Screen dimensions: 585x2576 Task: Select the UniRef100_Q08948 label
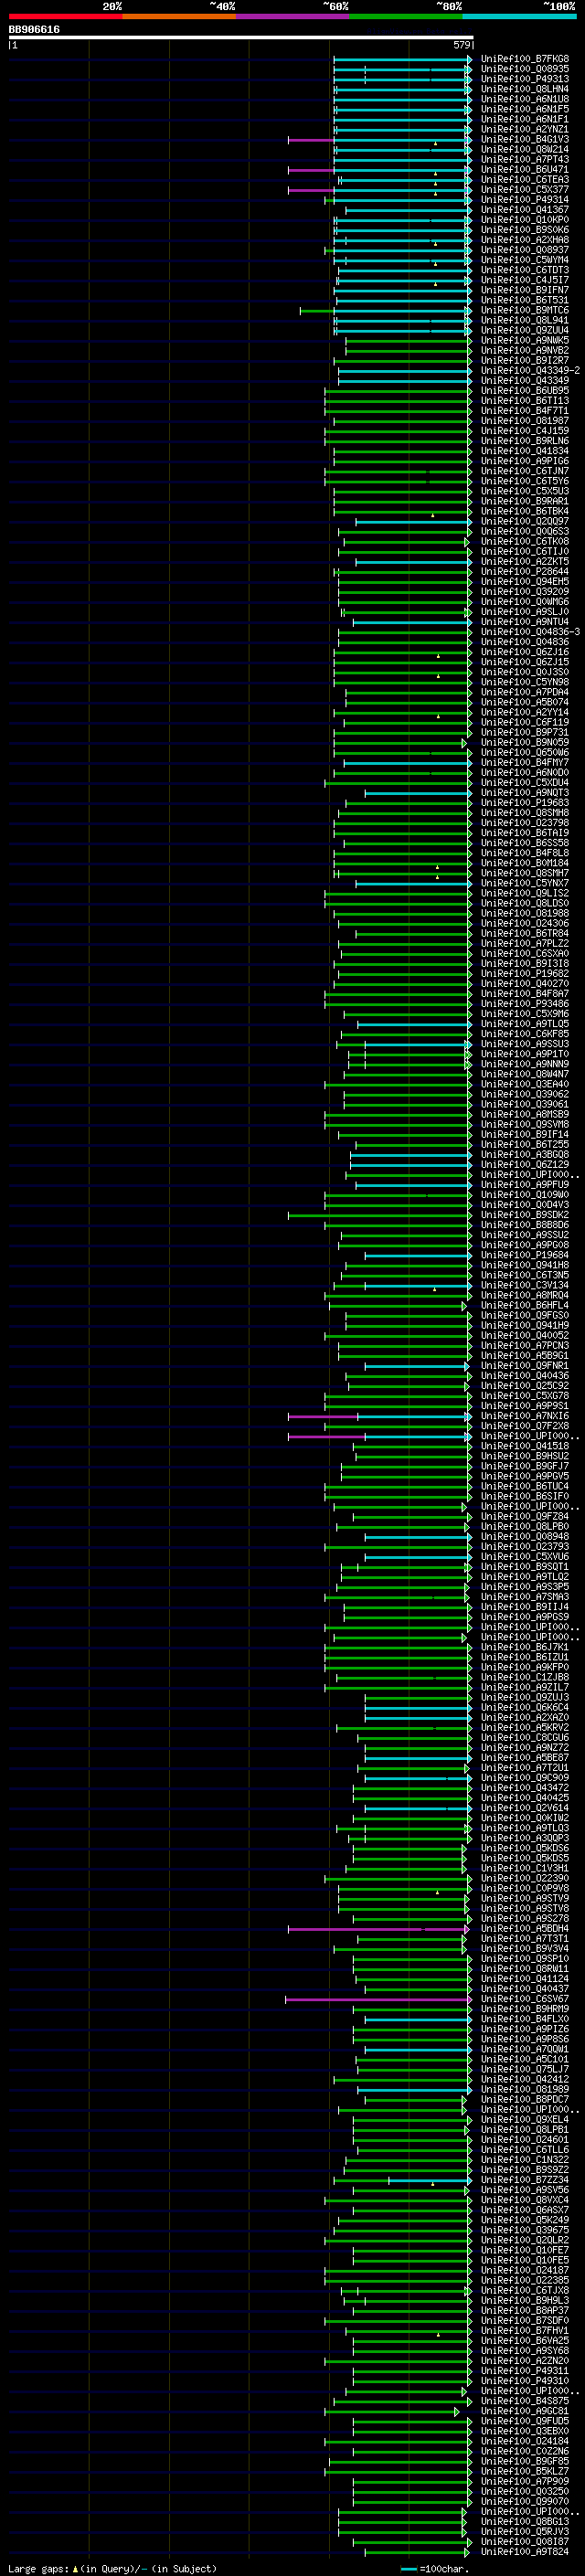(524, 1537)
